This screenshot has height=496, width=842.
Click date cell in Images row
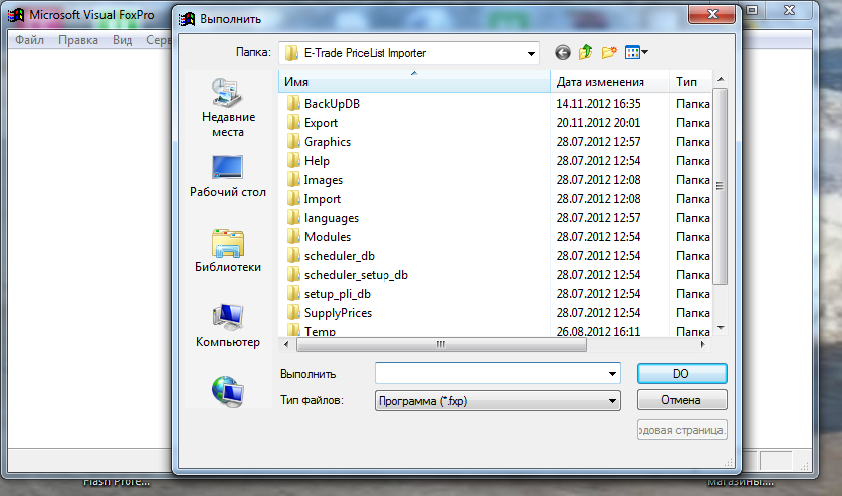point(598,180)
